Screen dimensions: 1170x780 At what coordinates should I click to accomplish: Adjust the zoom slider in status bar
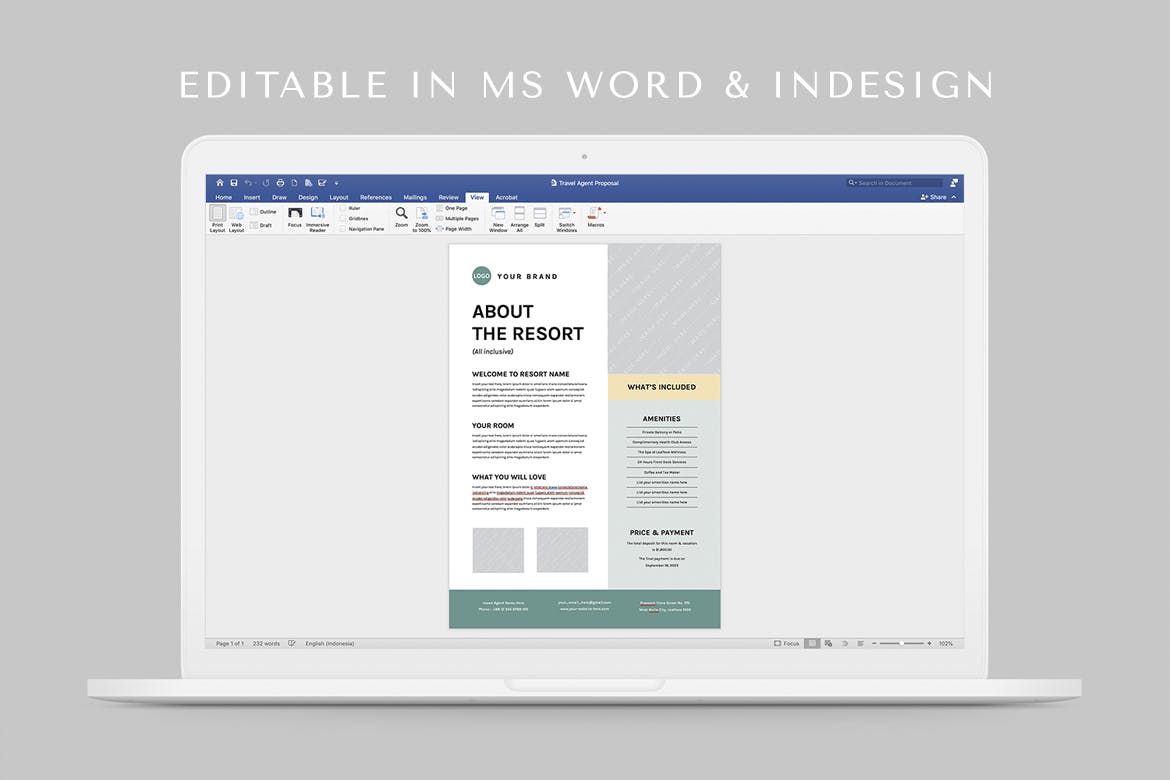click(x=900, y=643)
